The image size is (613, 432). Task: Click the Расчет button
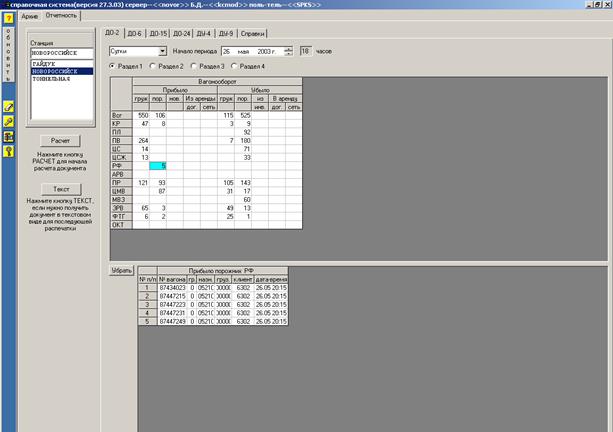coord(60,140)
